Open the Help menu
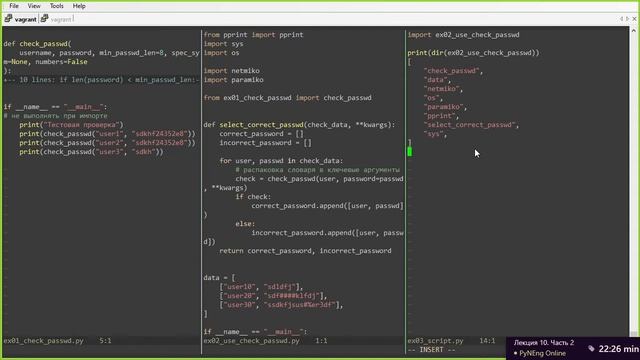Image resolution: width=640 pixels, height=360 pixels. pyautogui.click(x=79, y=6)
